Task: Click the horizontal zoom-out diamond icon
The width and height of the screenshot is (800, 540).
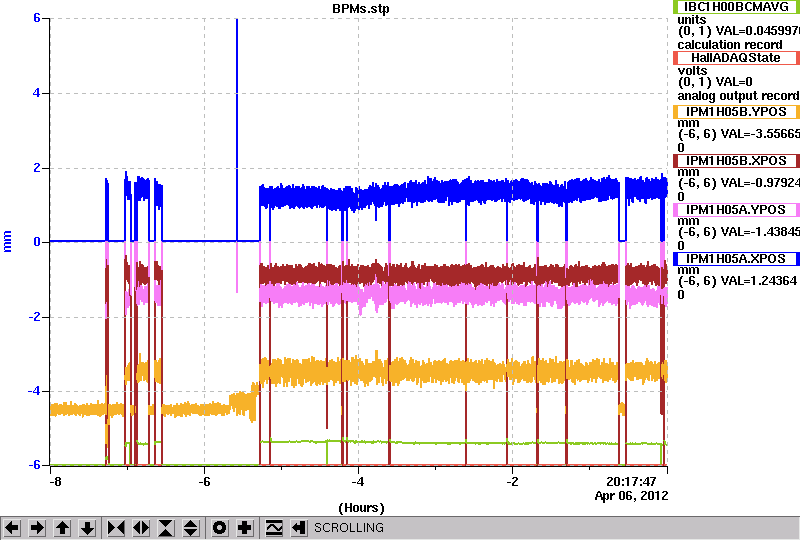Action: click(x=141, y=528)
